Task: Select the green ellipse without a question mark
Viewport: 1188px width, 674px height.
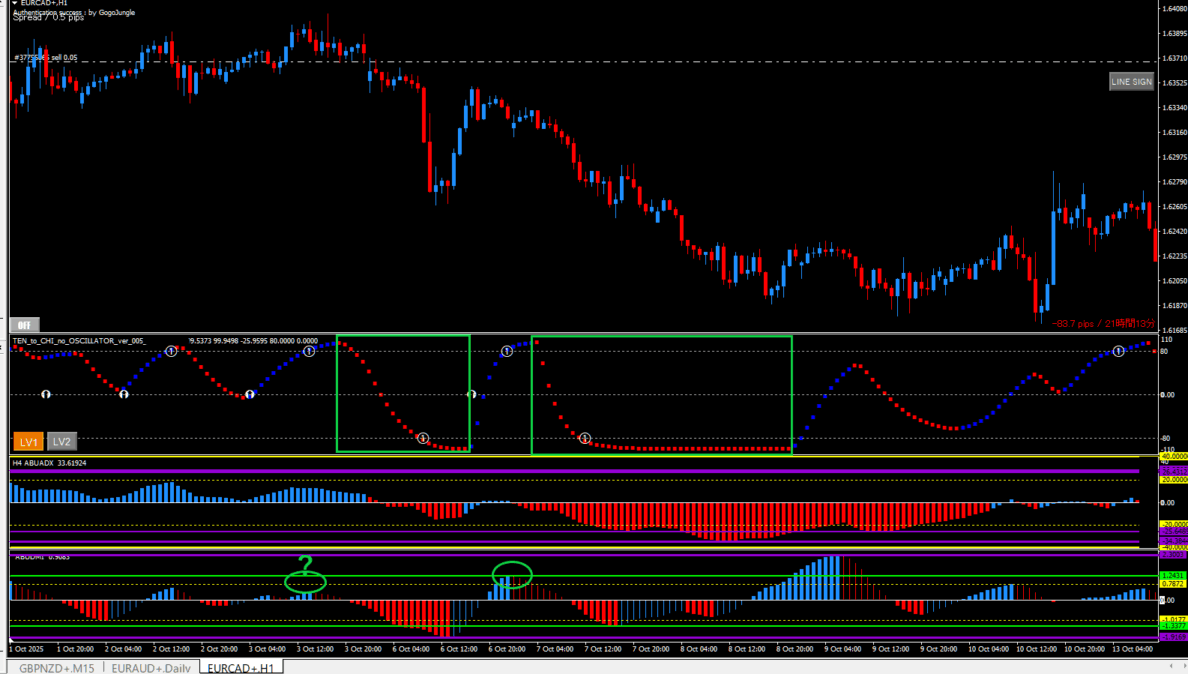Action: (512, 574)
